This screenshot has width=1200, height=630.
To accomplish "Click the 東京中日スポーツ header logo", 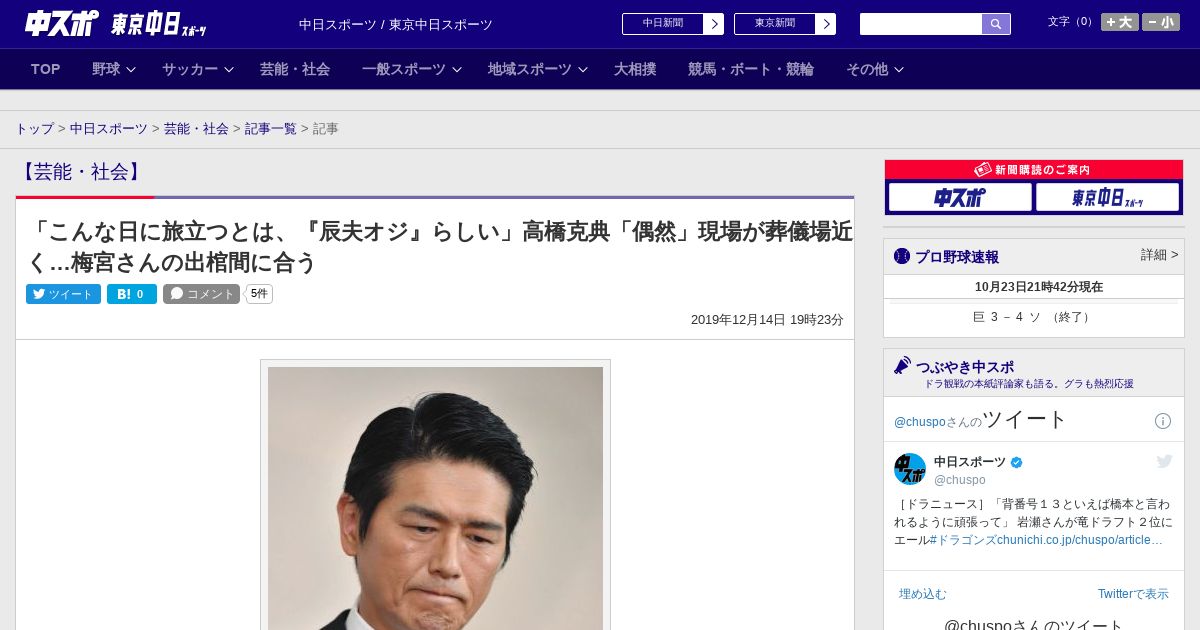I will click(158, 24).
